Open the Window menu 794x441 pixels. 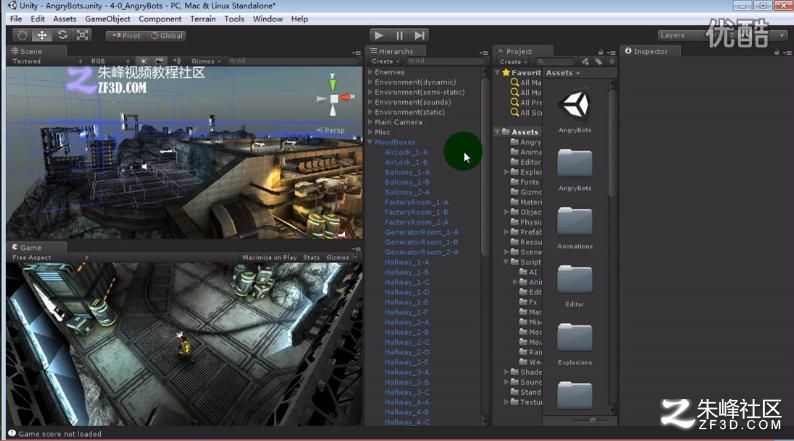(x=268, y=19)
